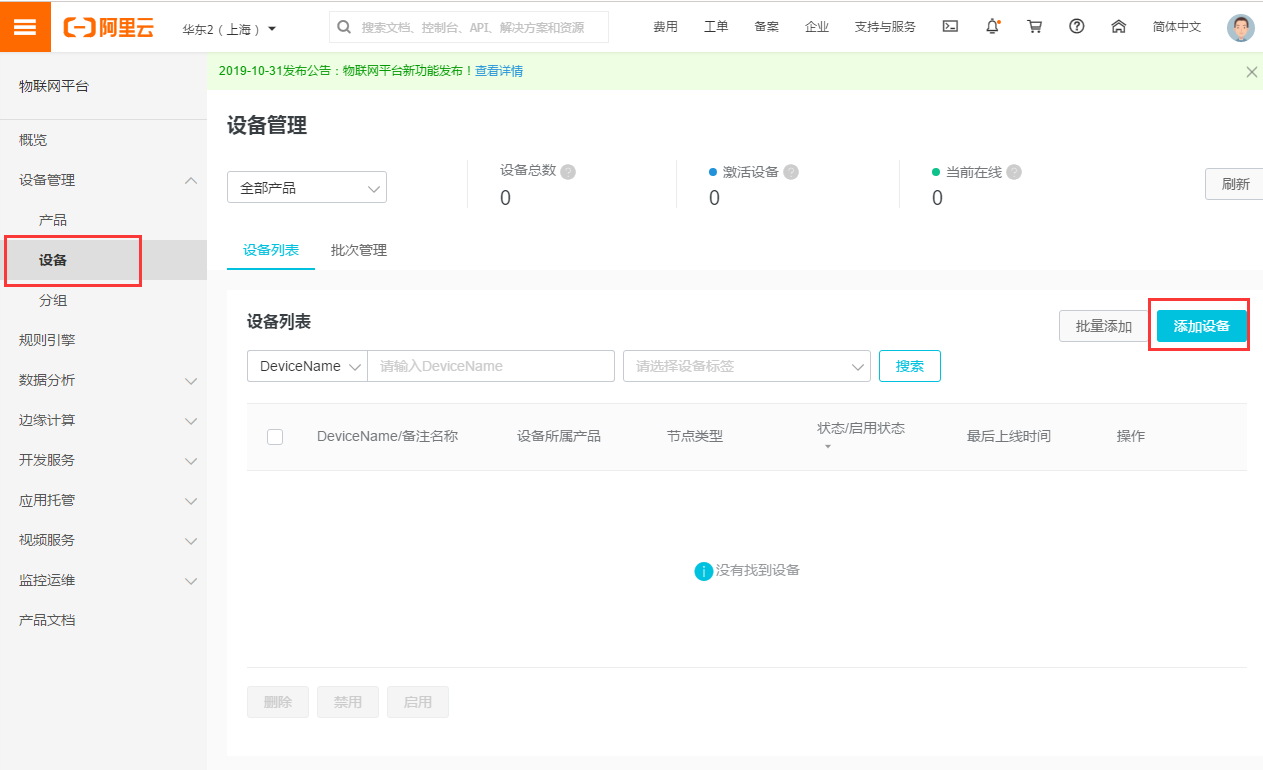The width and height of the screenshot is (1263, 770).
Task: Open the 简体中文 language menu
Action: coord(1177,27)
